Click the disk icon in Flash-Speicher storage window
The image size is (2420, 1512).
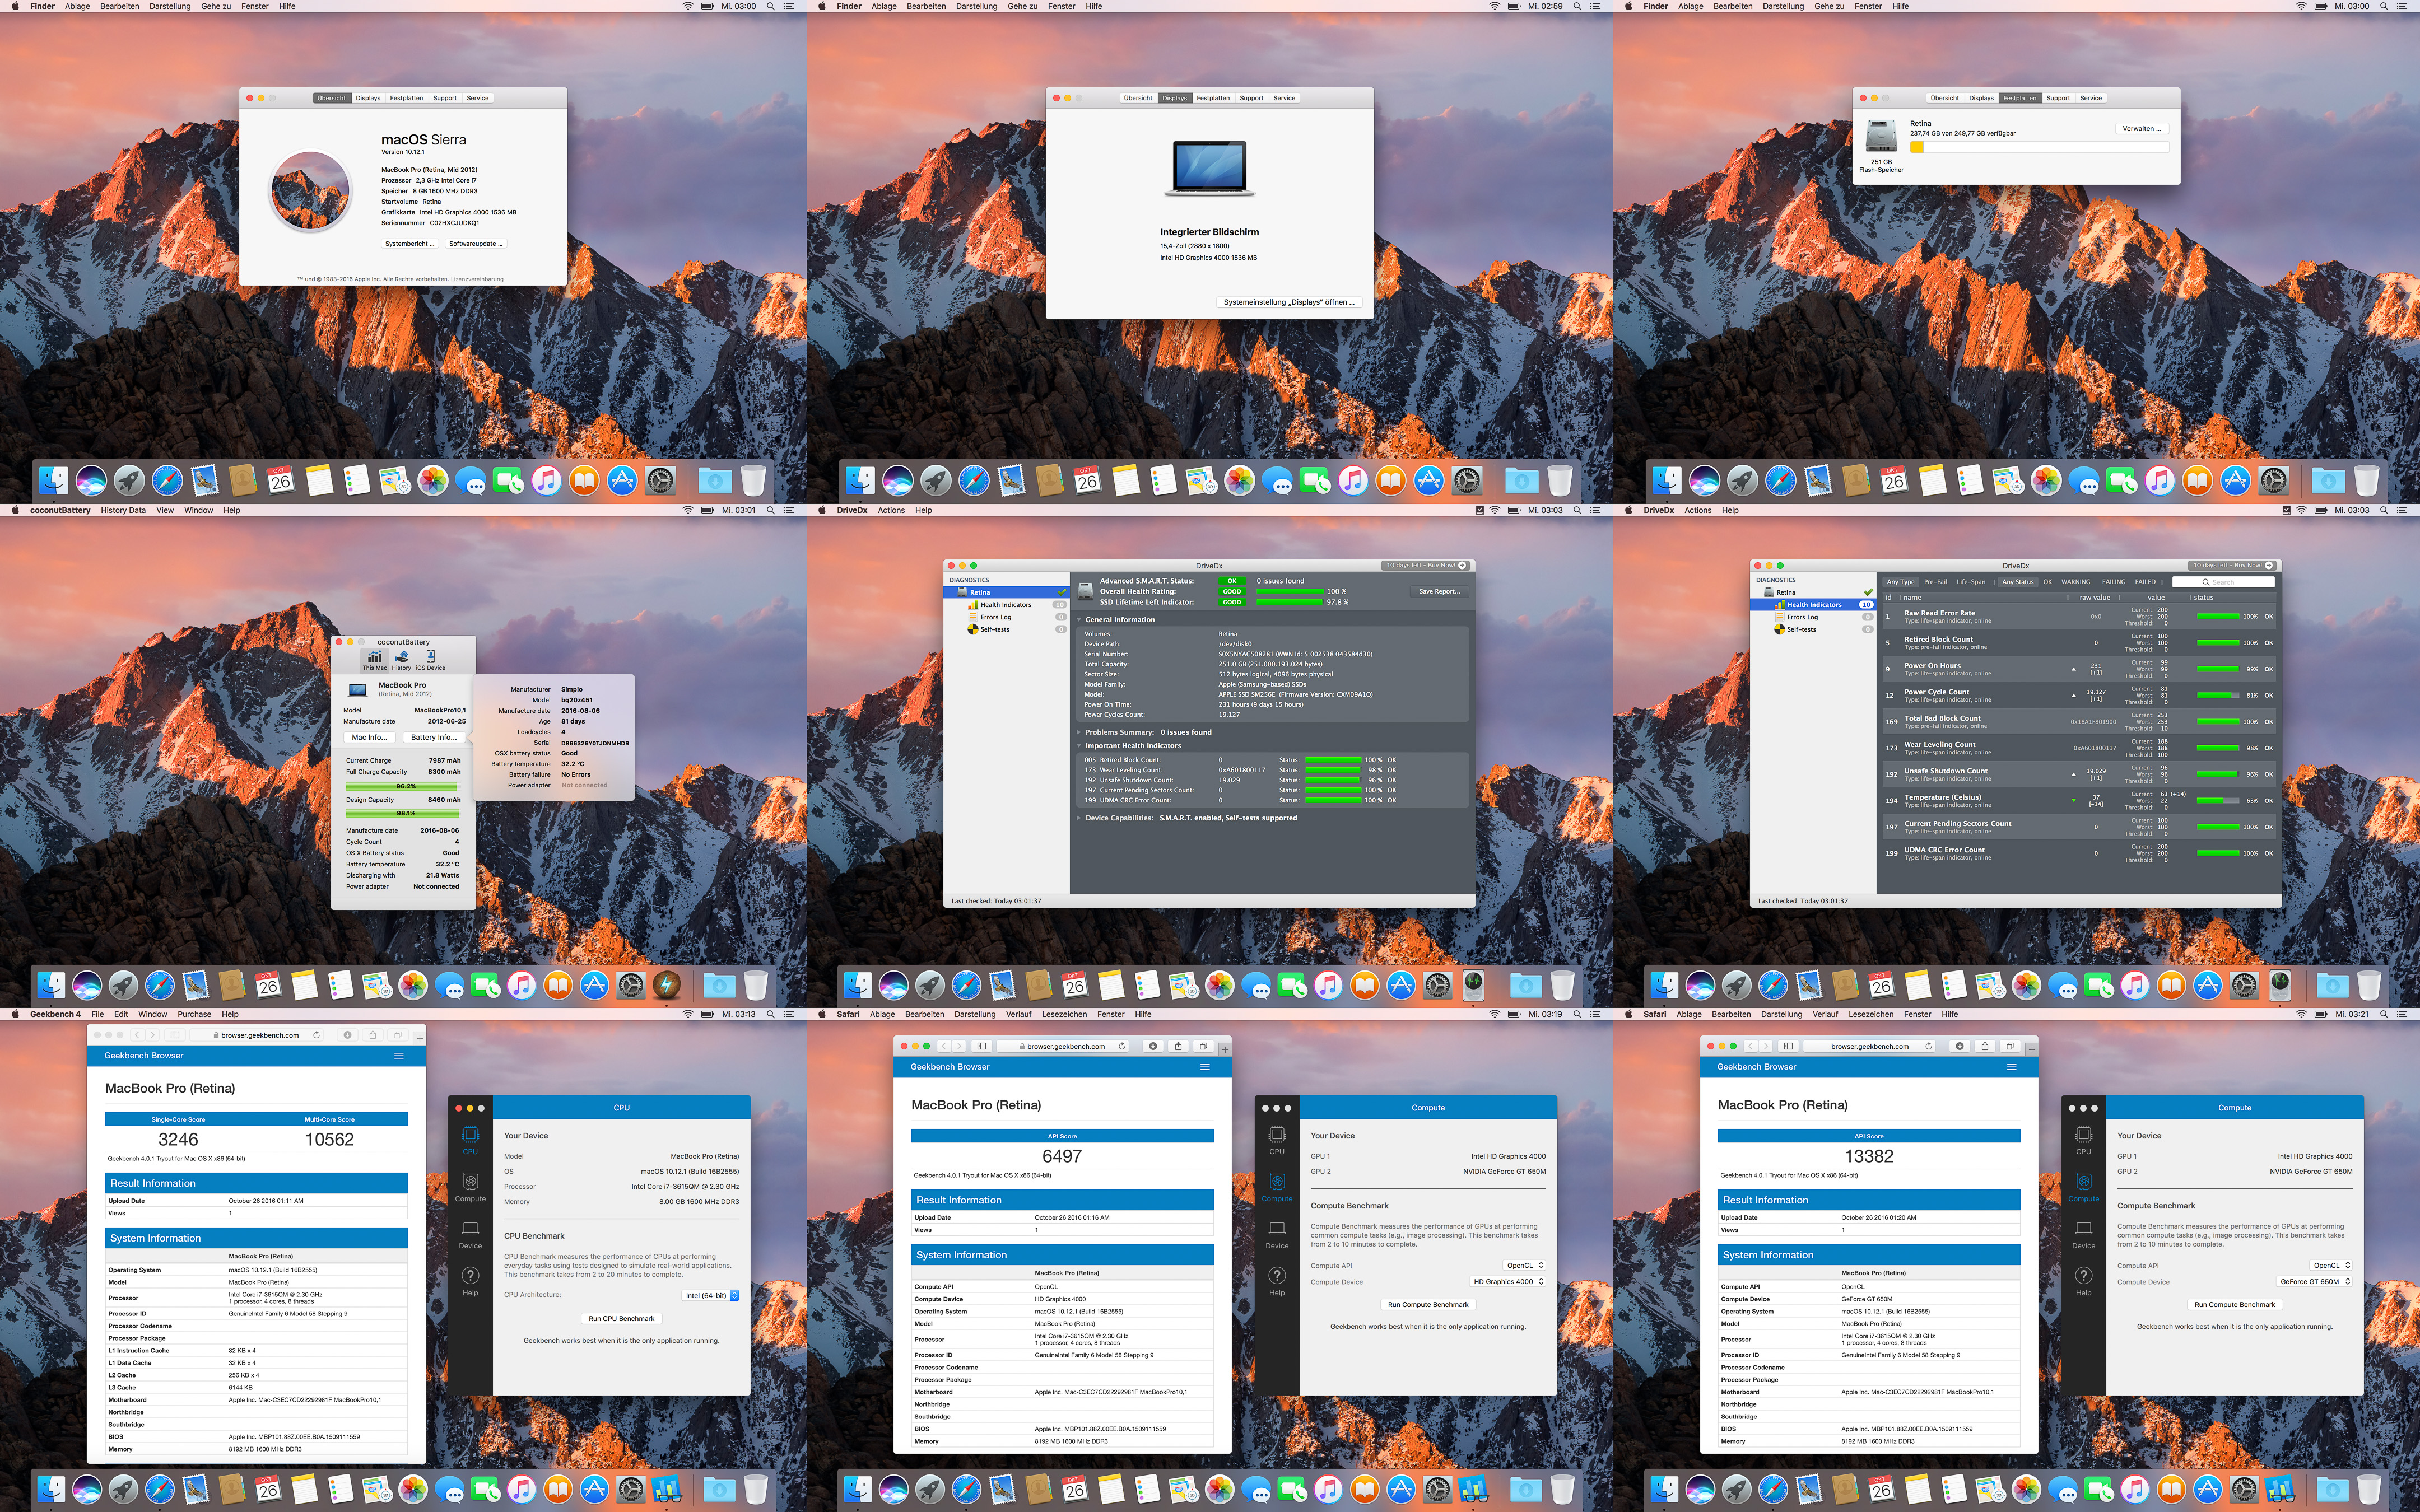pos(1881,137)
